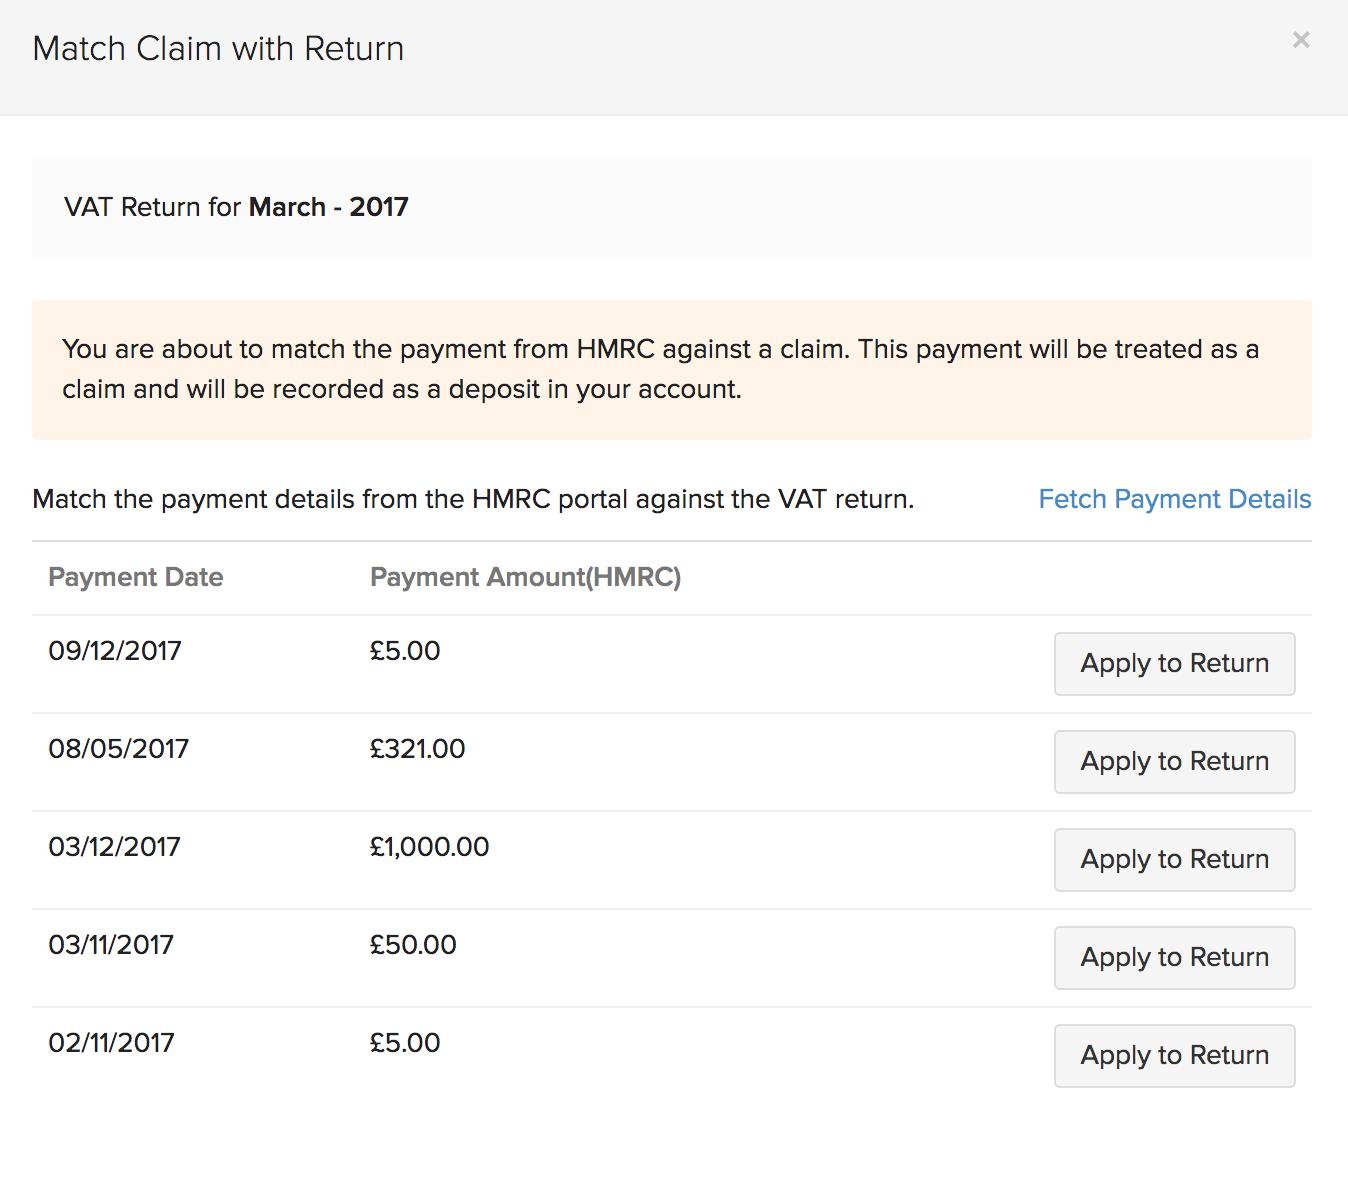Apply the £1,000.00 payment to the return
This screenshot has width=1348, height=1178.
point(1174,859)
